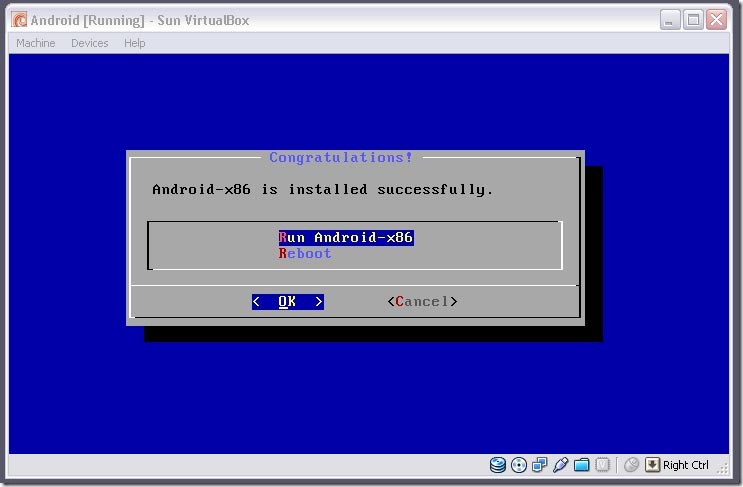This screenshot has width=743, height=487.
Task: Maximize the VirtualBox window
Action: tap(693, 20)
